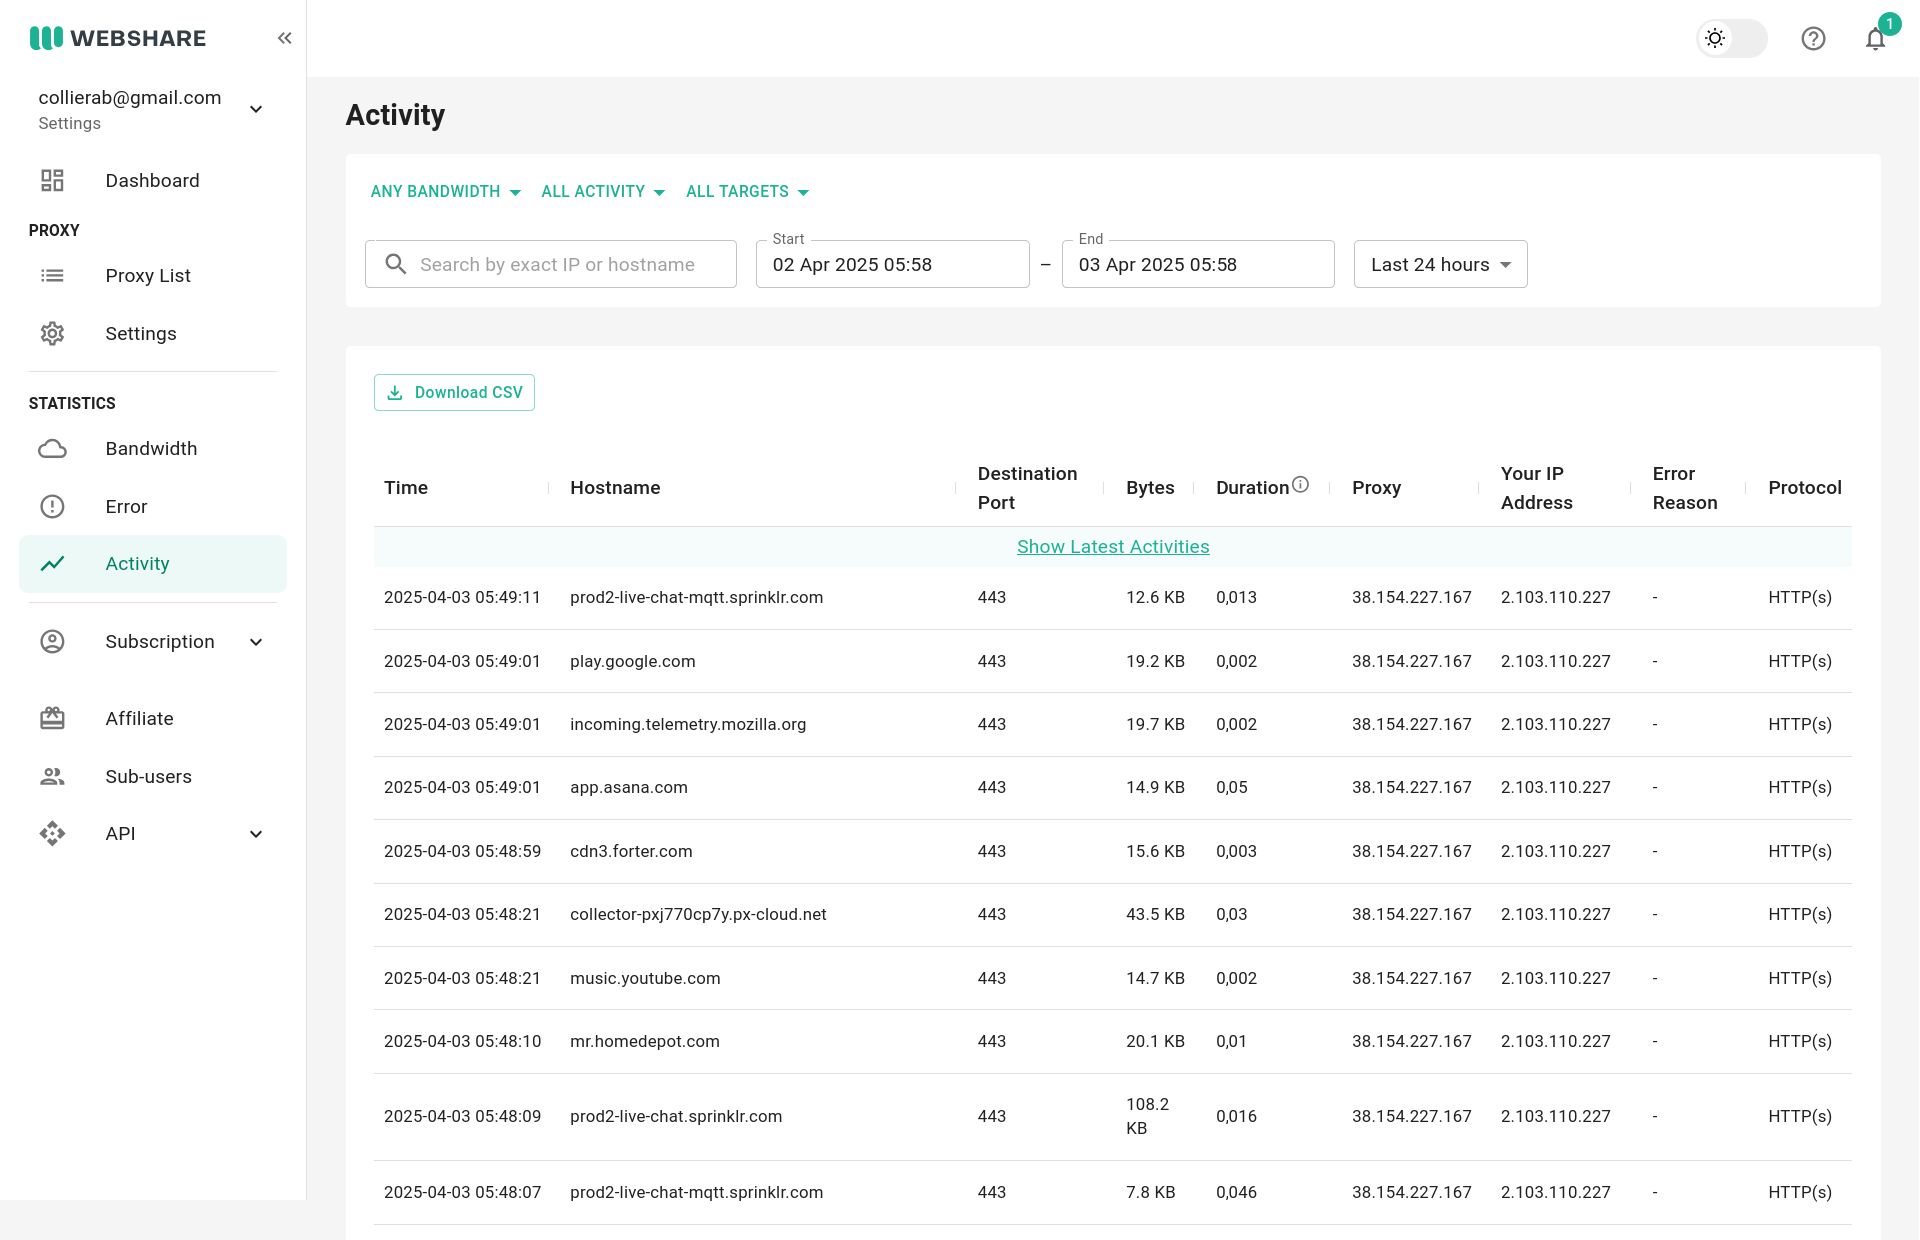
Task: Open Dashboard from the sidebar
Action: (152, 181)
